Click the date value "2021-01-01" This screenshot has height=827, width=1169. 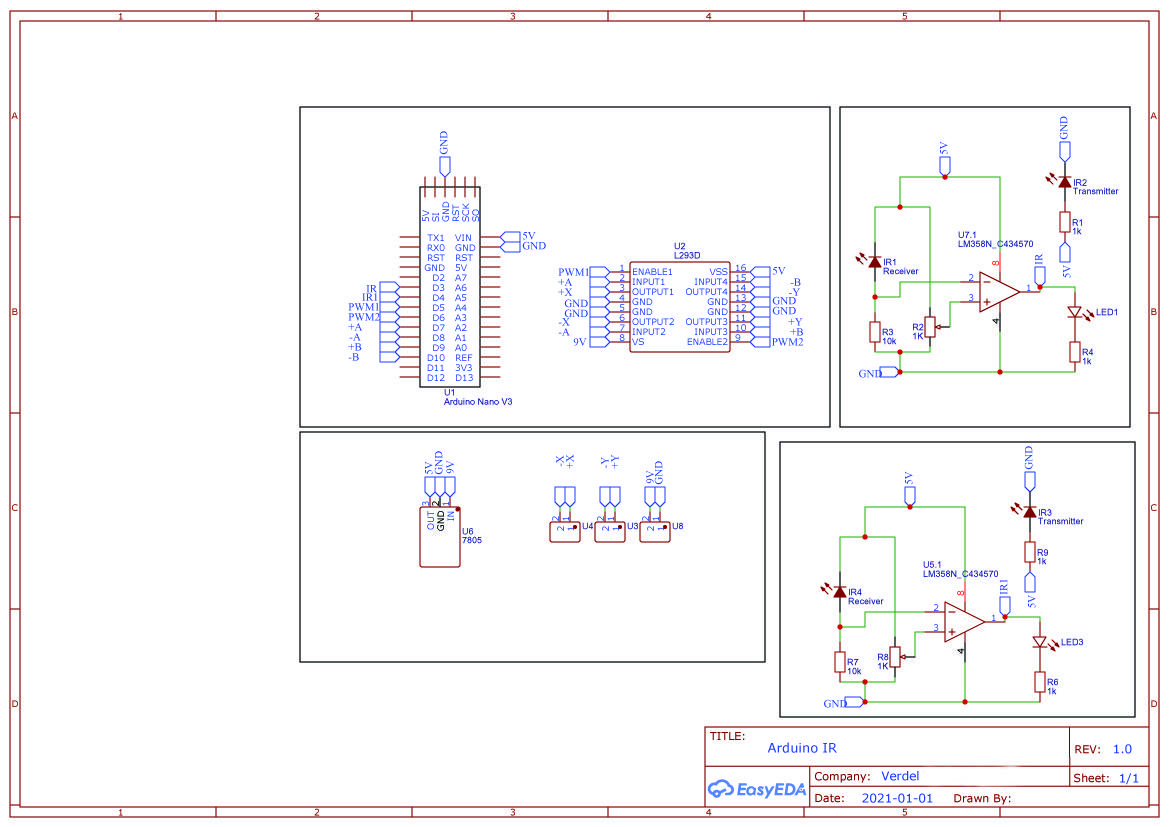pos(897,798)
